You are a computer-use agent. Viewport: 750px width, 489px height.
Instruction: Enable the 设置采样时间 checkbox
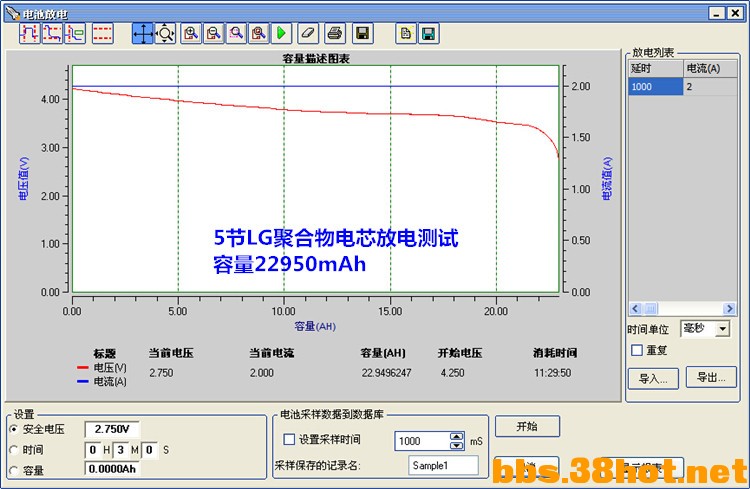pos(289,439)
